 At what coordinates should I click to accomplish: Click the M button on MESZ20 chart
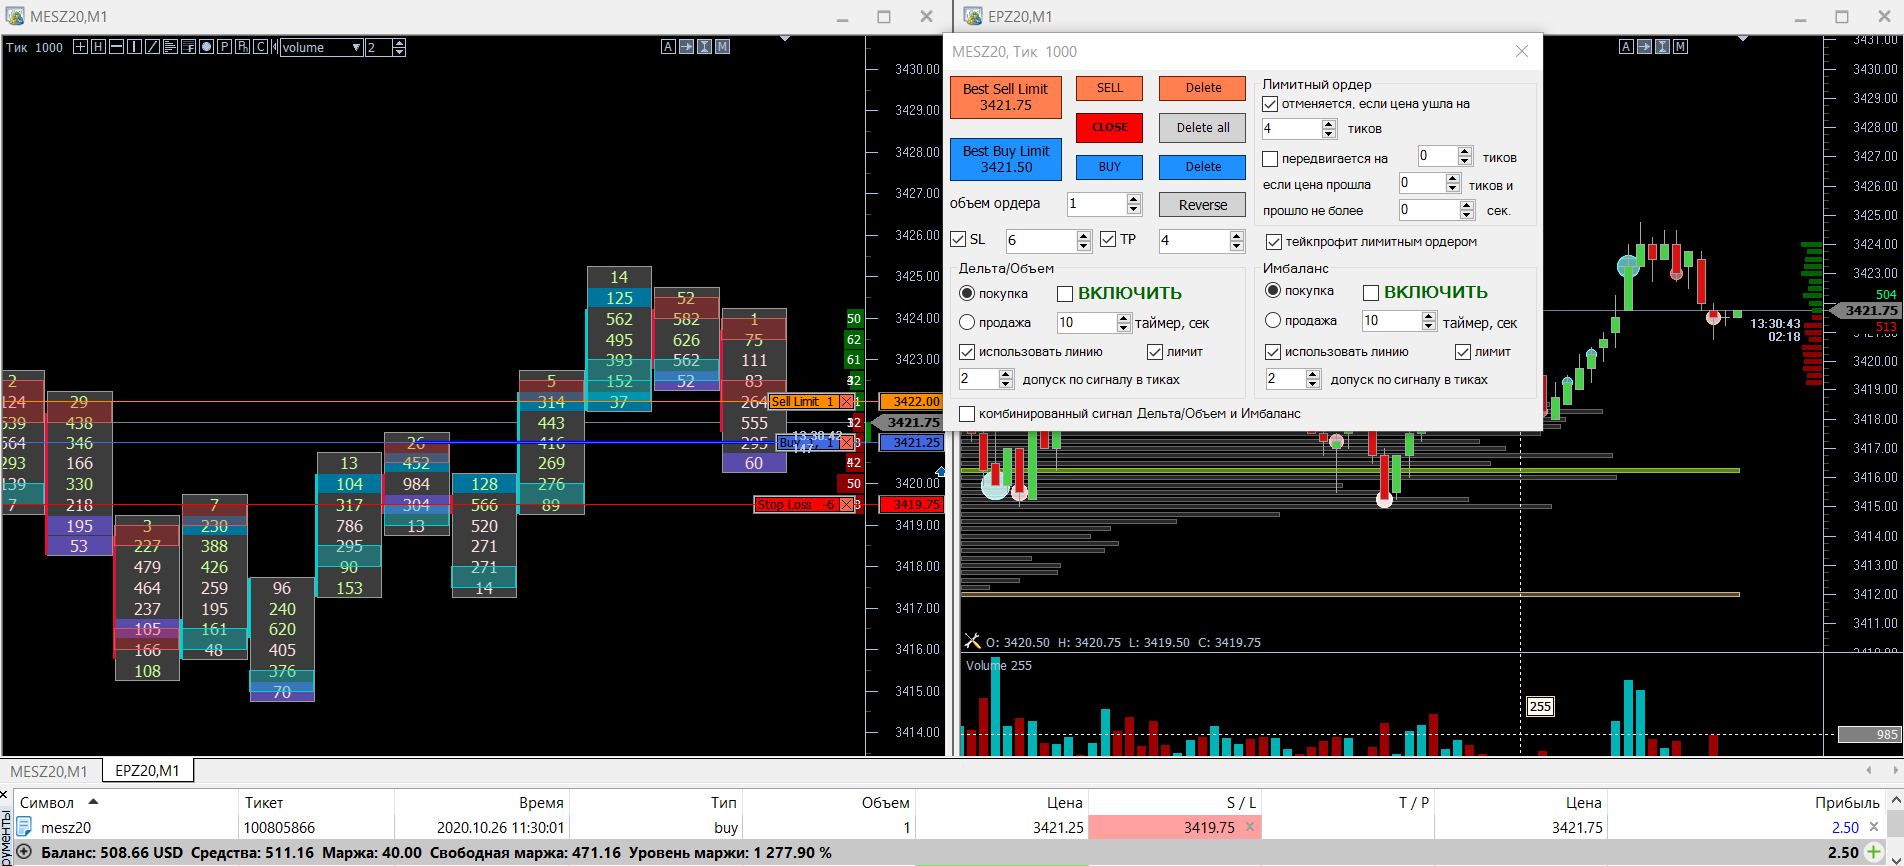click(722, 47)
